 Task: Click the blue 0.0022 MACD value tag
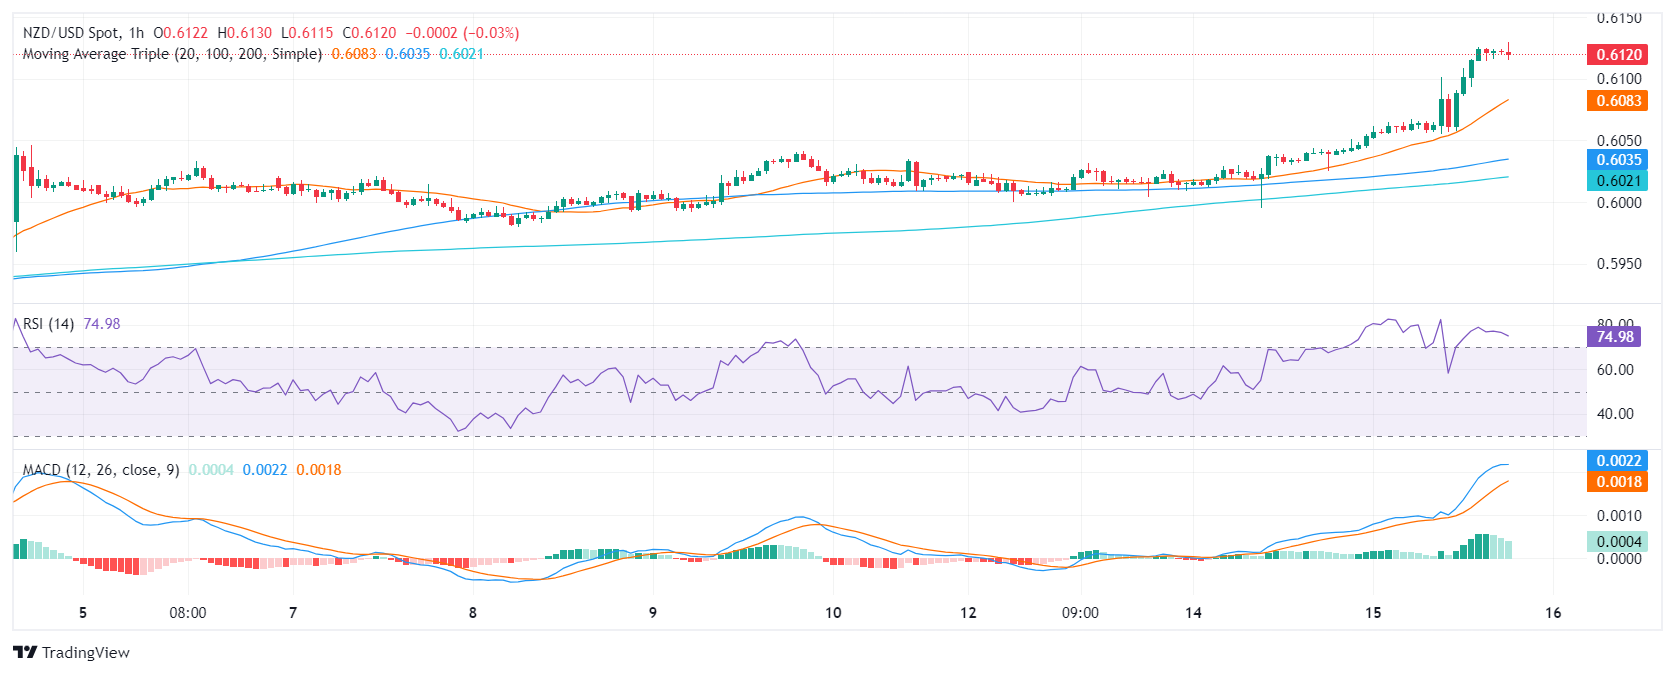pos(1617,461)
